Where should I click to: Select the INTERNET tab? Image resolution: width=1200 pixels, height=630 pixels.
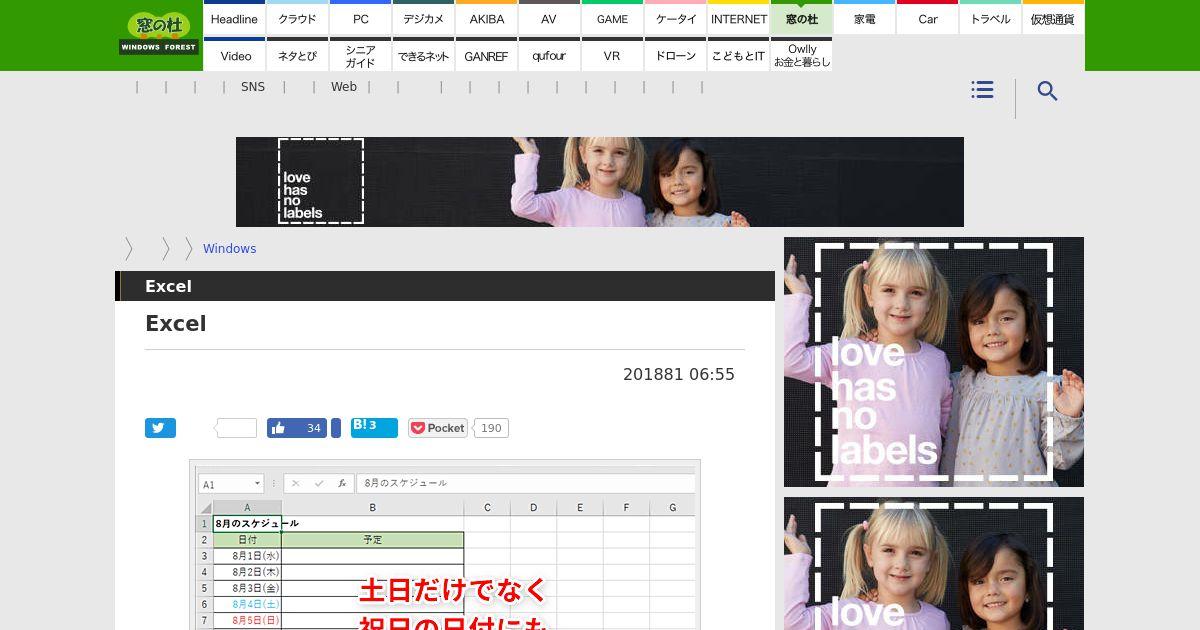pyautogui.click(x=738, y=18)
